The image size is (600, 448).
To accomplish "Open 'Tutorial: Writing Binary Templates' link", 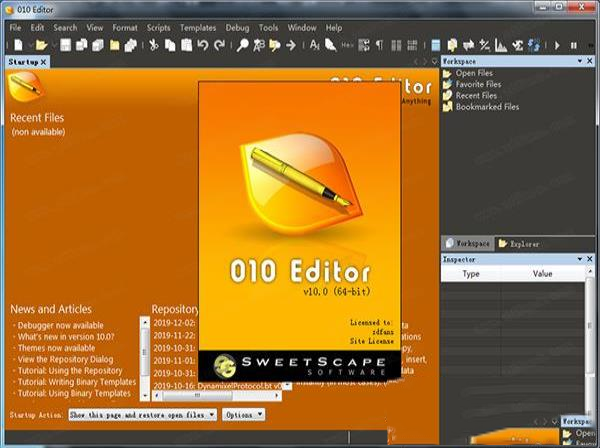I will pyautogui.click(x=77, y=382).
